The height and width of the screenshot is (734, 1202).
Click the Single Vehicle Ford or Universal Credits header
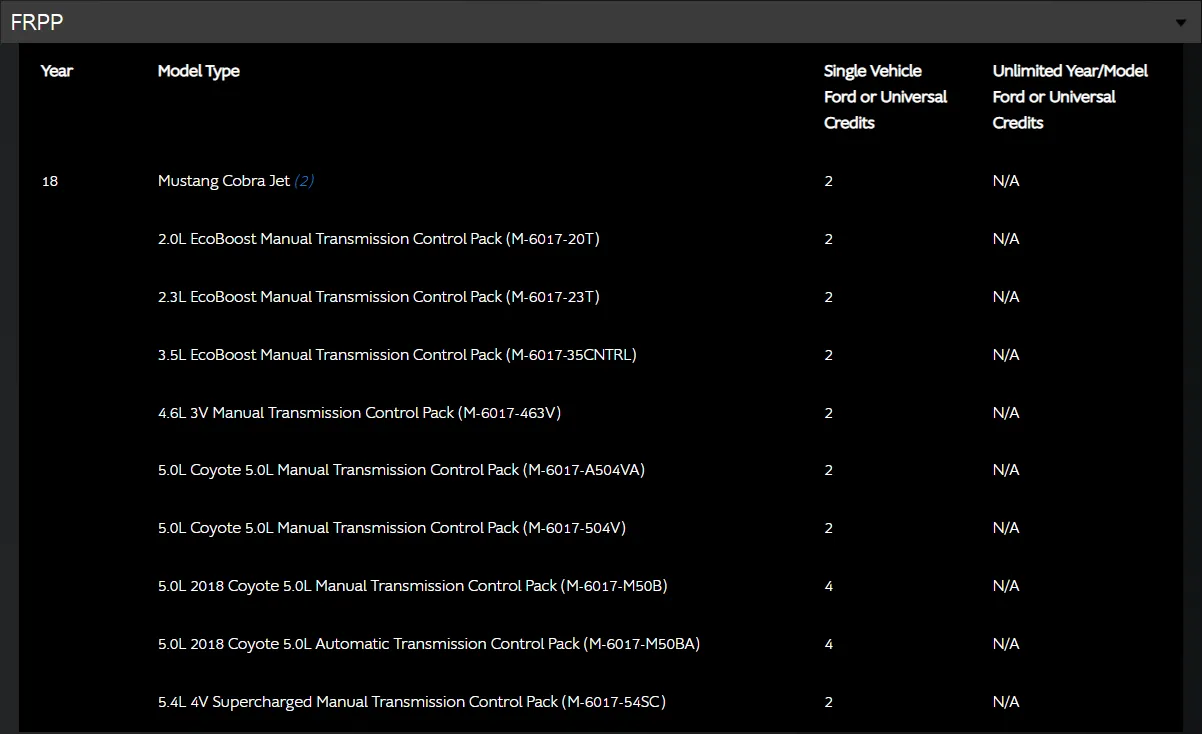[885, 97]
